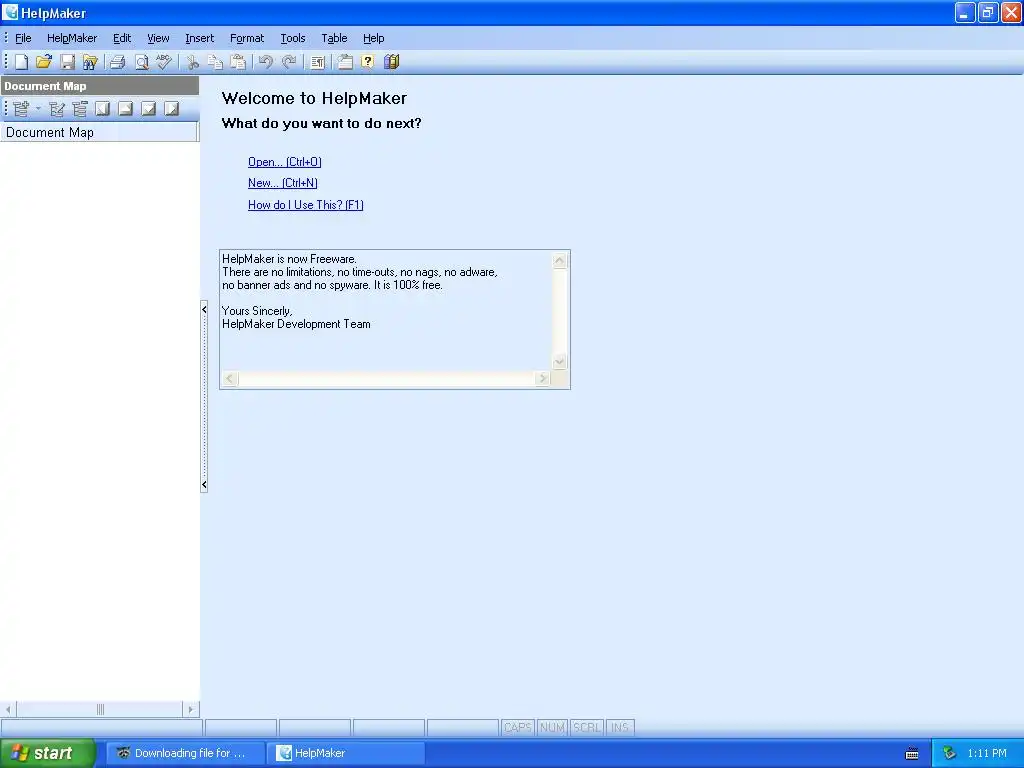Switch to Downloading file taskbar item
This screenshot has height=768, width=1024.
click(185, 753)
